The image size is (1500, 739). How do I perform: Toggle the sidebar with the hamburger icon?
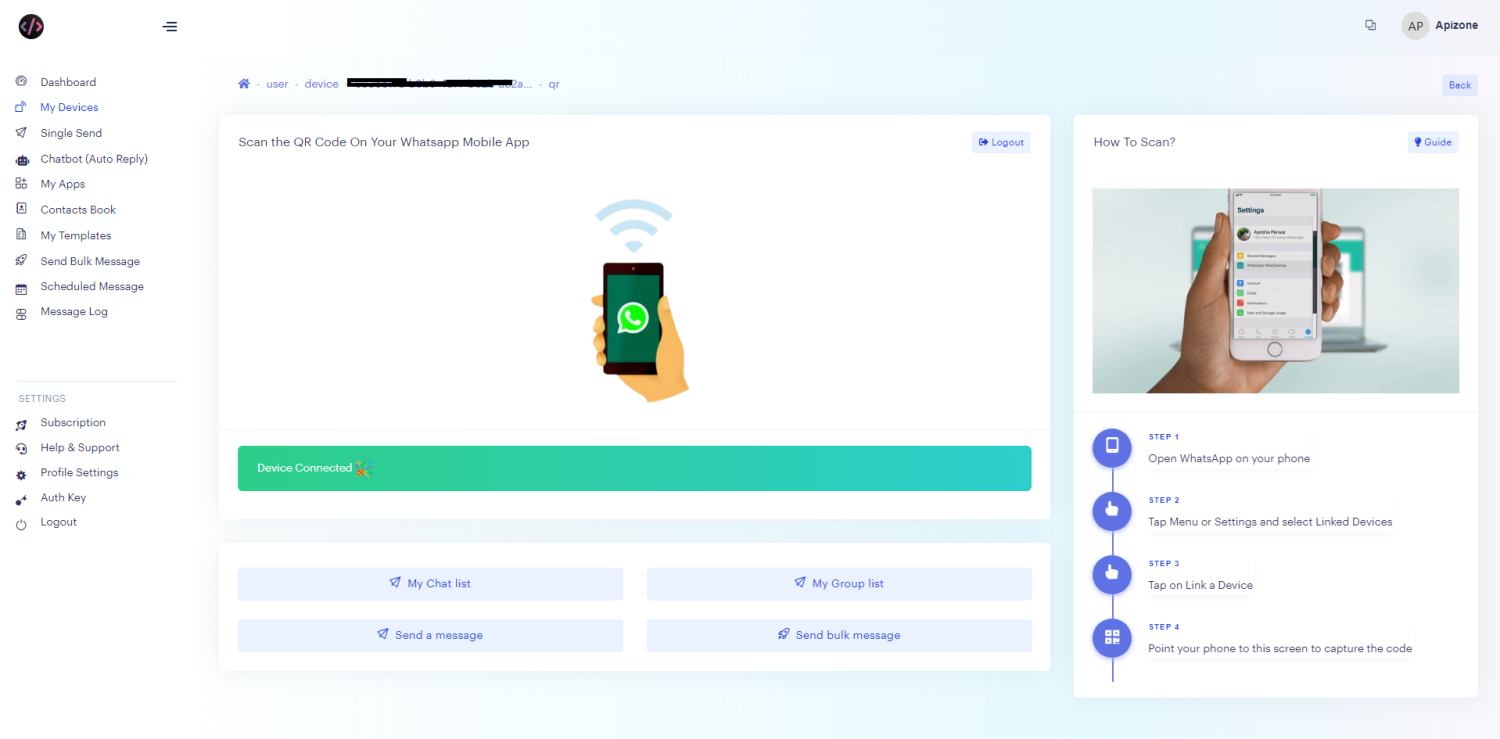[x=169, y=26]
